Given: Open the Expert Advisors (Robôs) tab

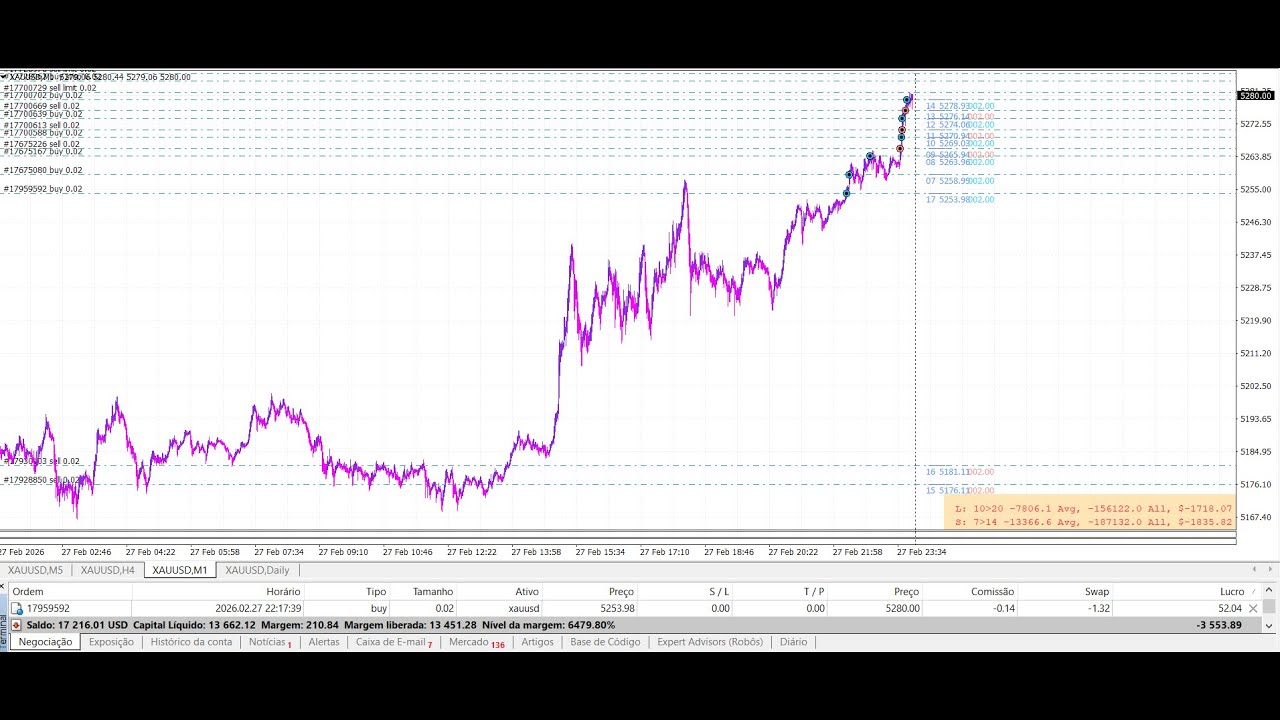Looking at the screenshot, I should tap(710, 642).
